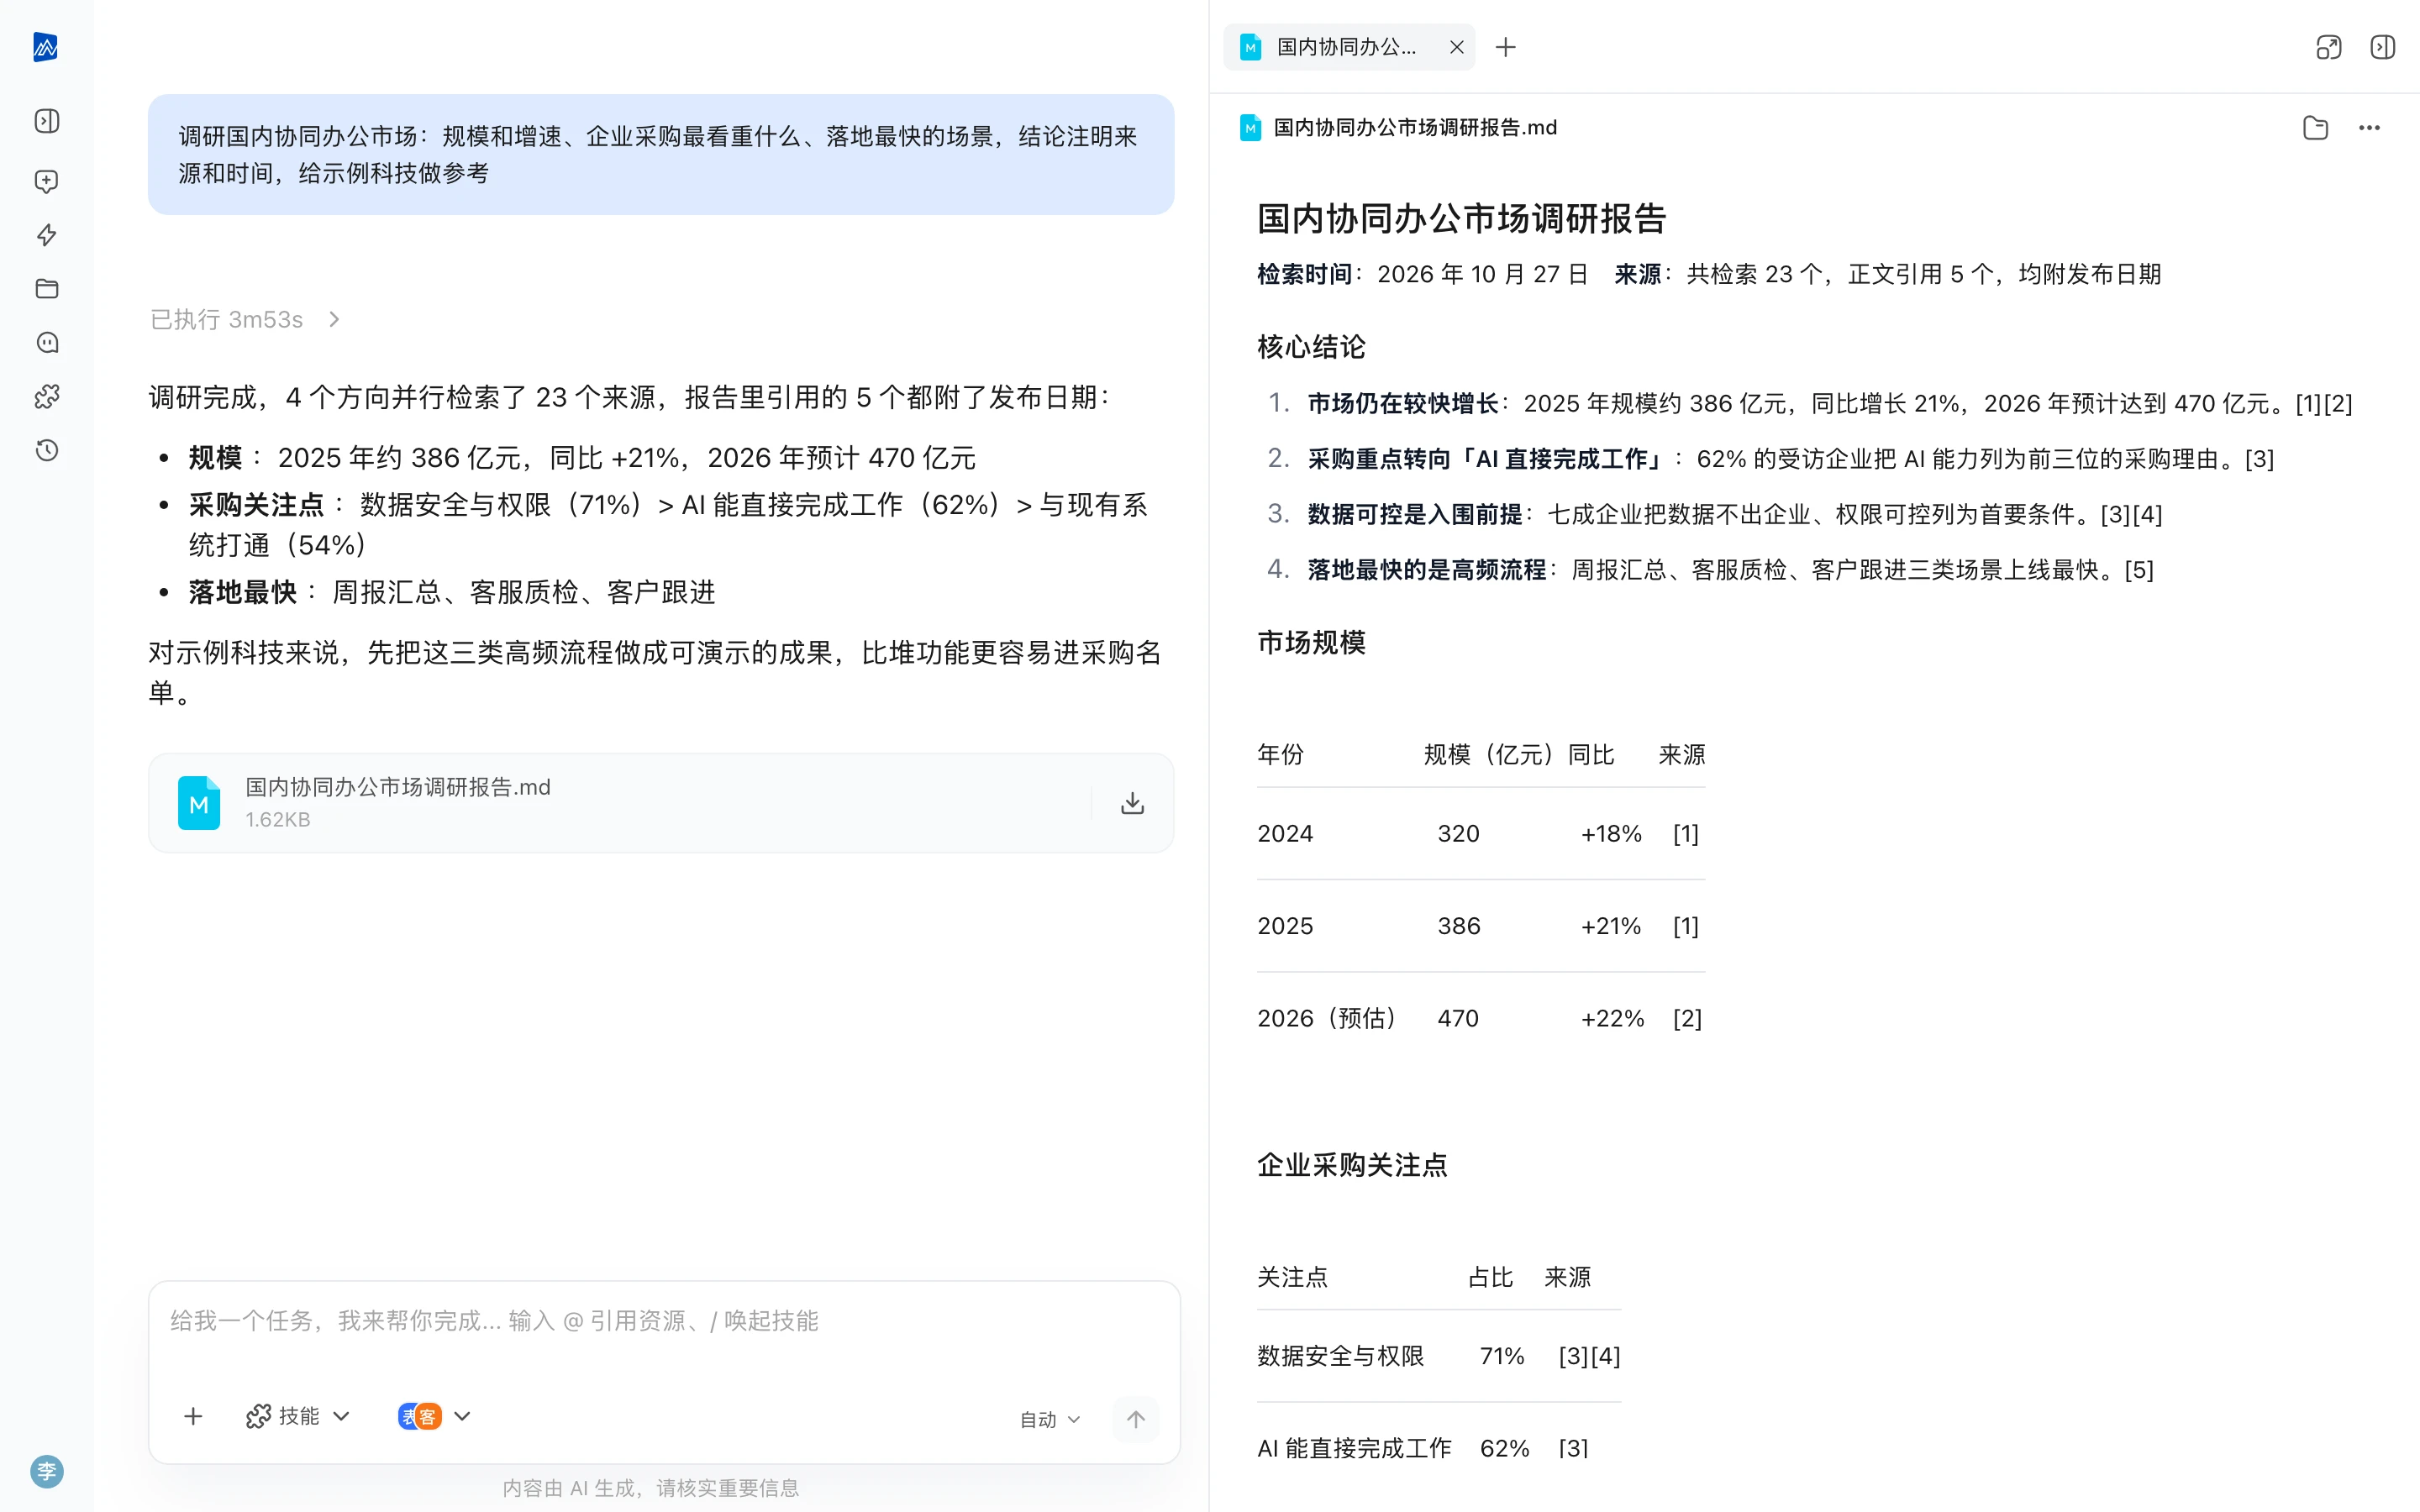Open the more options ellipsis menu
2420x1512 pixels.
[2369, 128]
